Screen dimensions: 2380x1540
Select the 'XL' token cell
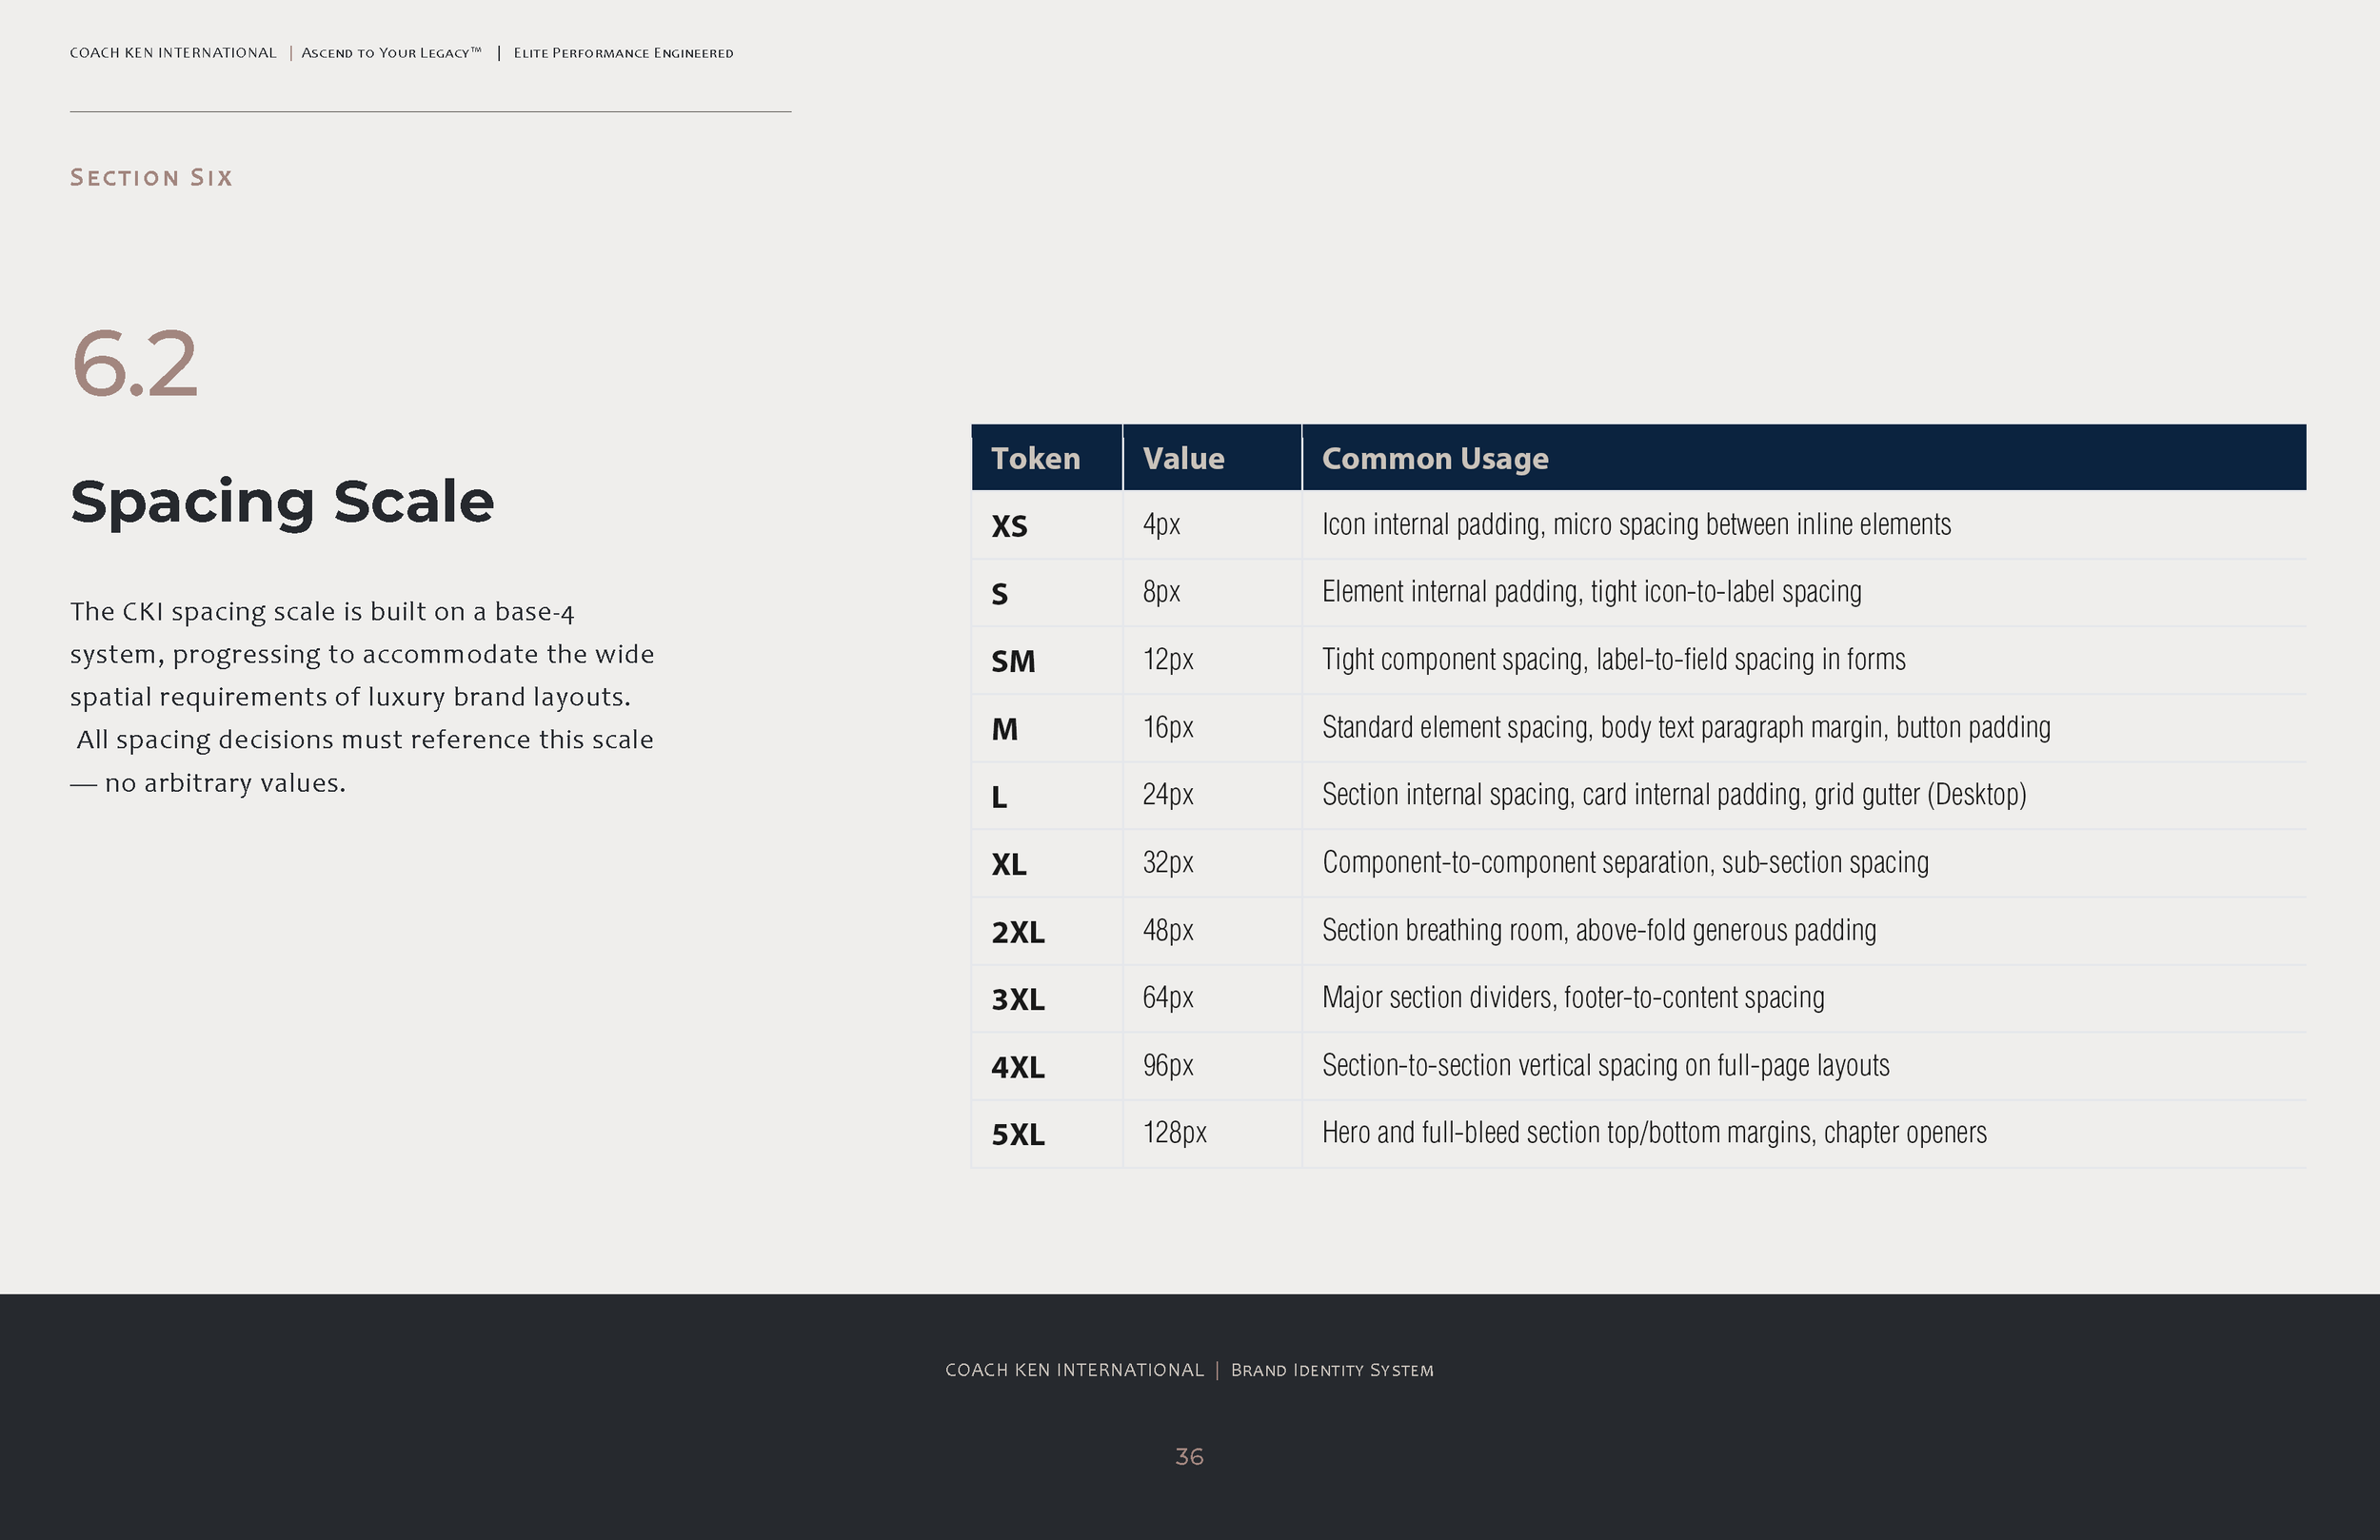pos(1046,864)
